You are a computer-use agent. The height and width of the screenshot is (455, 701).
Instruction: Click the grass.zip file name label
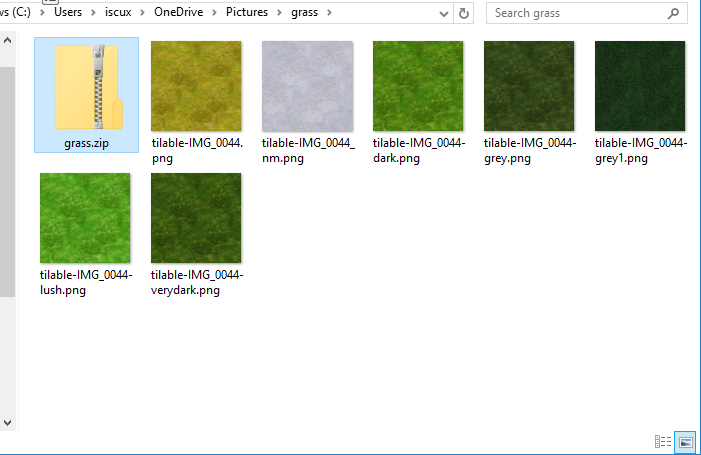(x=86, y=143)
